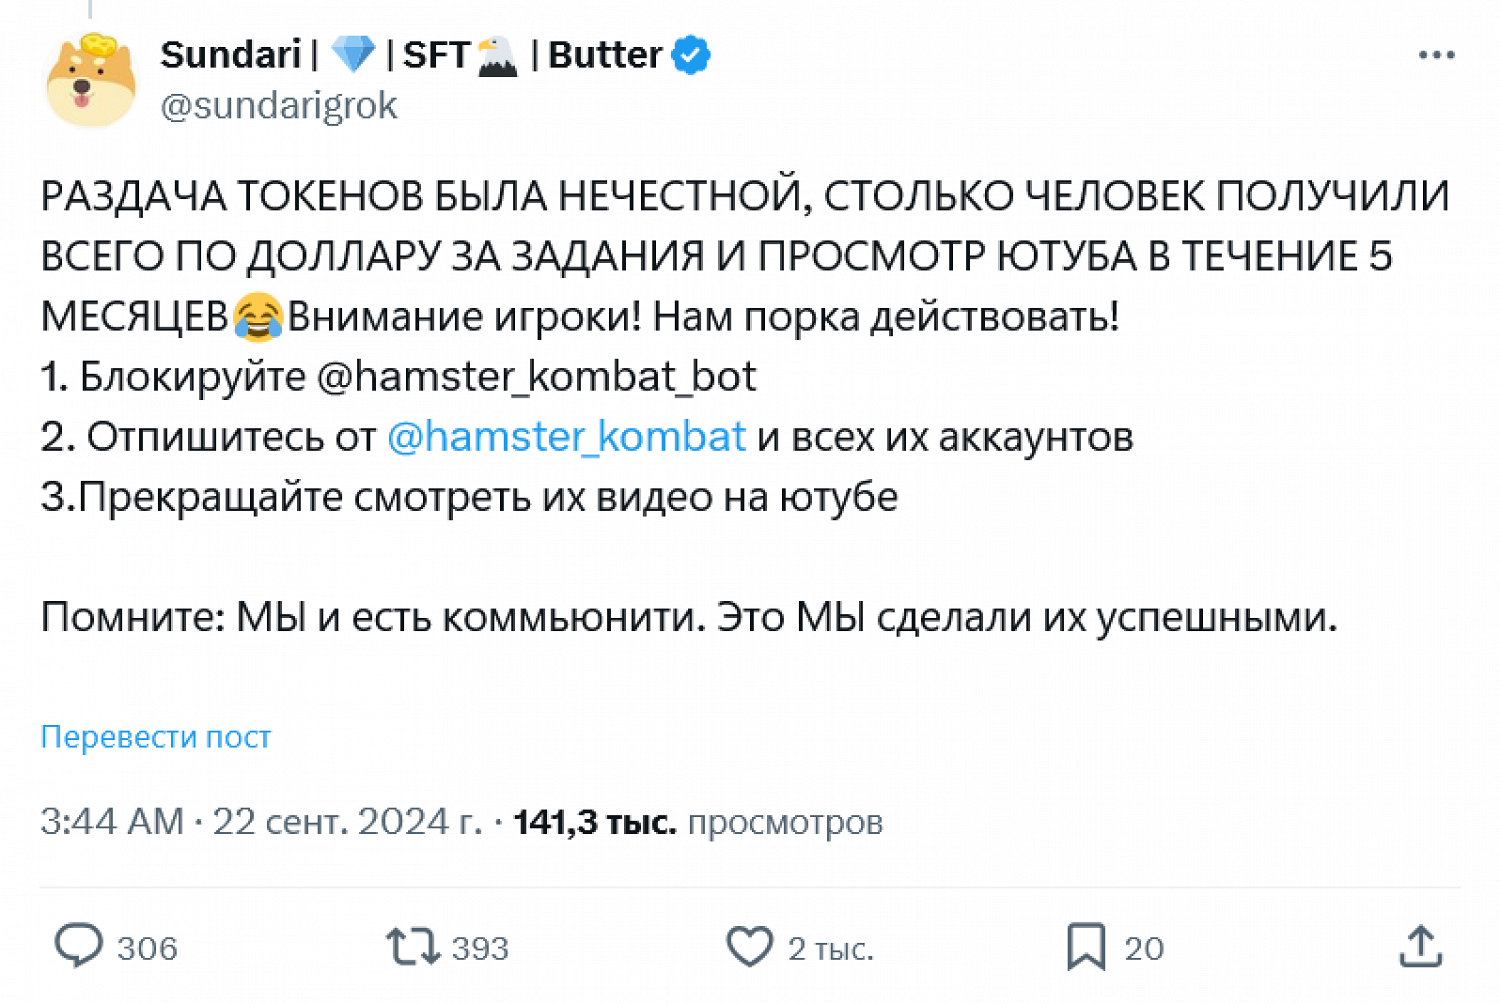The width and height of the screenshot is (1500, 1003).
Task: Click the diamond emoji in the display name
Action: click(352, 55)
